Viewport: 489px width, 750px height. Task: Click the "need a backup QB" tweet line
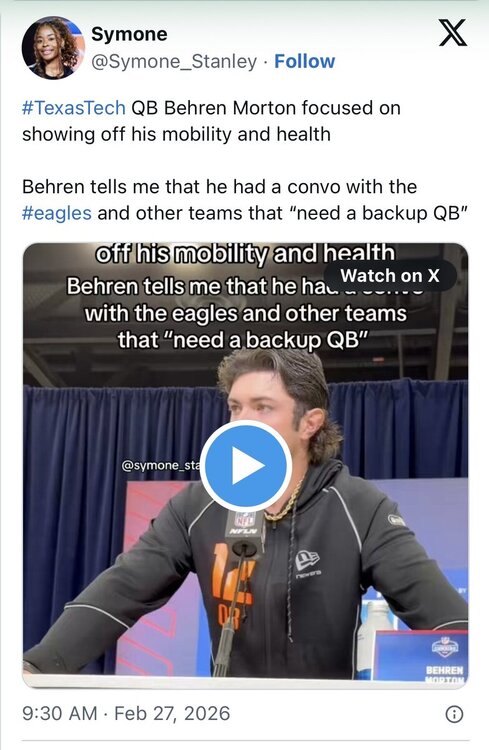coord(244,213)
